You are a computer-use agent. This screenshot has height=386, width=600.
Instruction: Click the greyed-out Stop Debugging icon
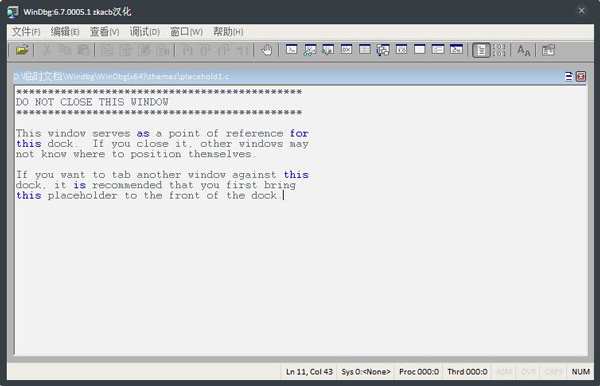pos(144,50)
